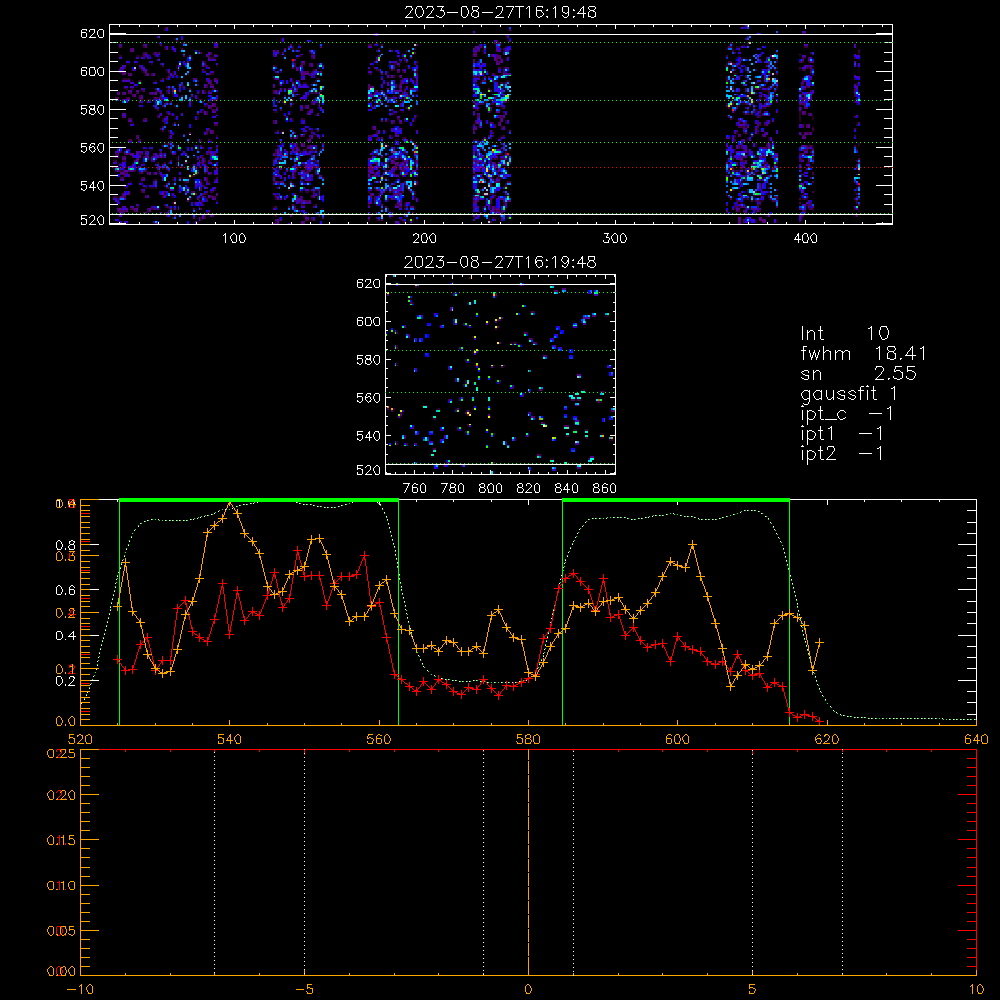Select the 'sn 2.55' value
Image resolution: width=1000 pixels, height=1000 pixels.
(858, 373)
